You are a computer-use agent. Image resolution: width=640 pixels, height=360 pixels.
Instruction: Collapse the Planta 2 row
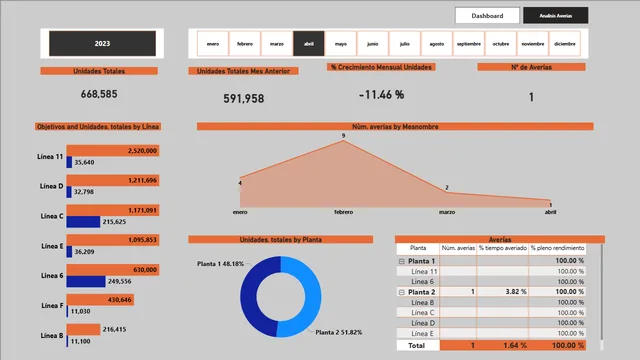click(x=402, y=292)
